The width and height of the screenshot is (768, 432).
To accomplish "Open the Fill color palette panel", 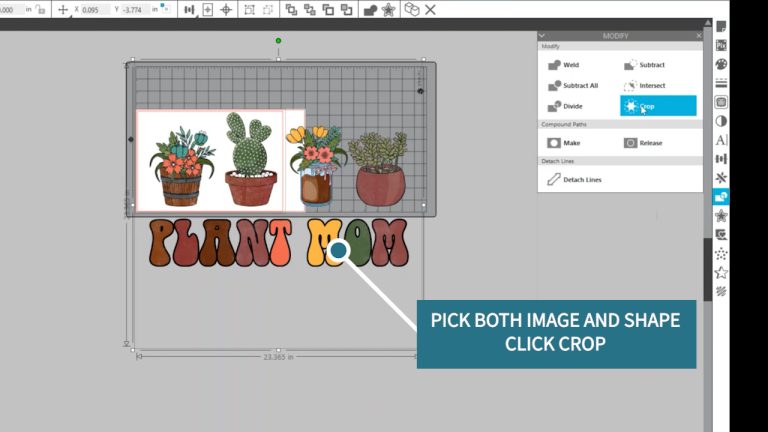I will coord(721,64).
